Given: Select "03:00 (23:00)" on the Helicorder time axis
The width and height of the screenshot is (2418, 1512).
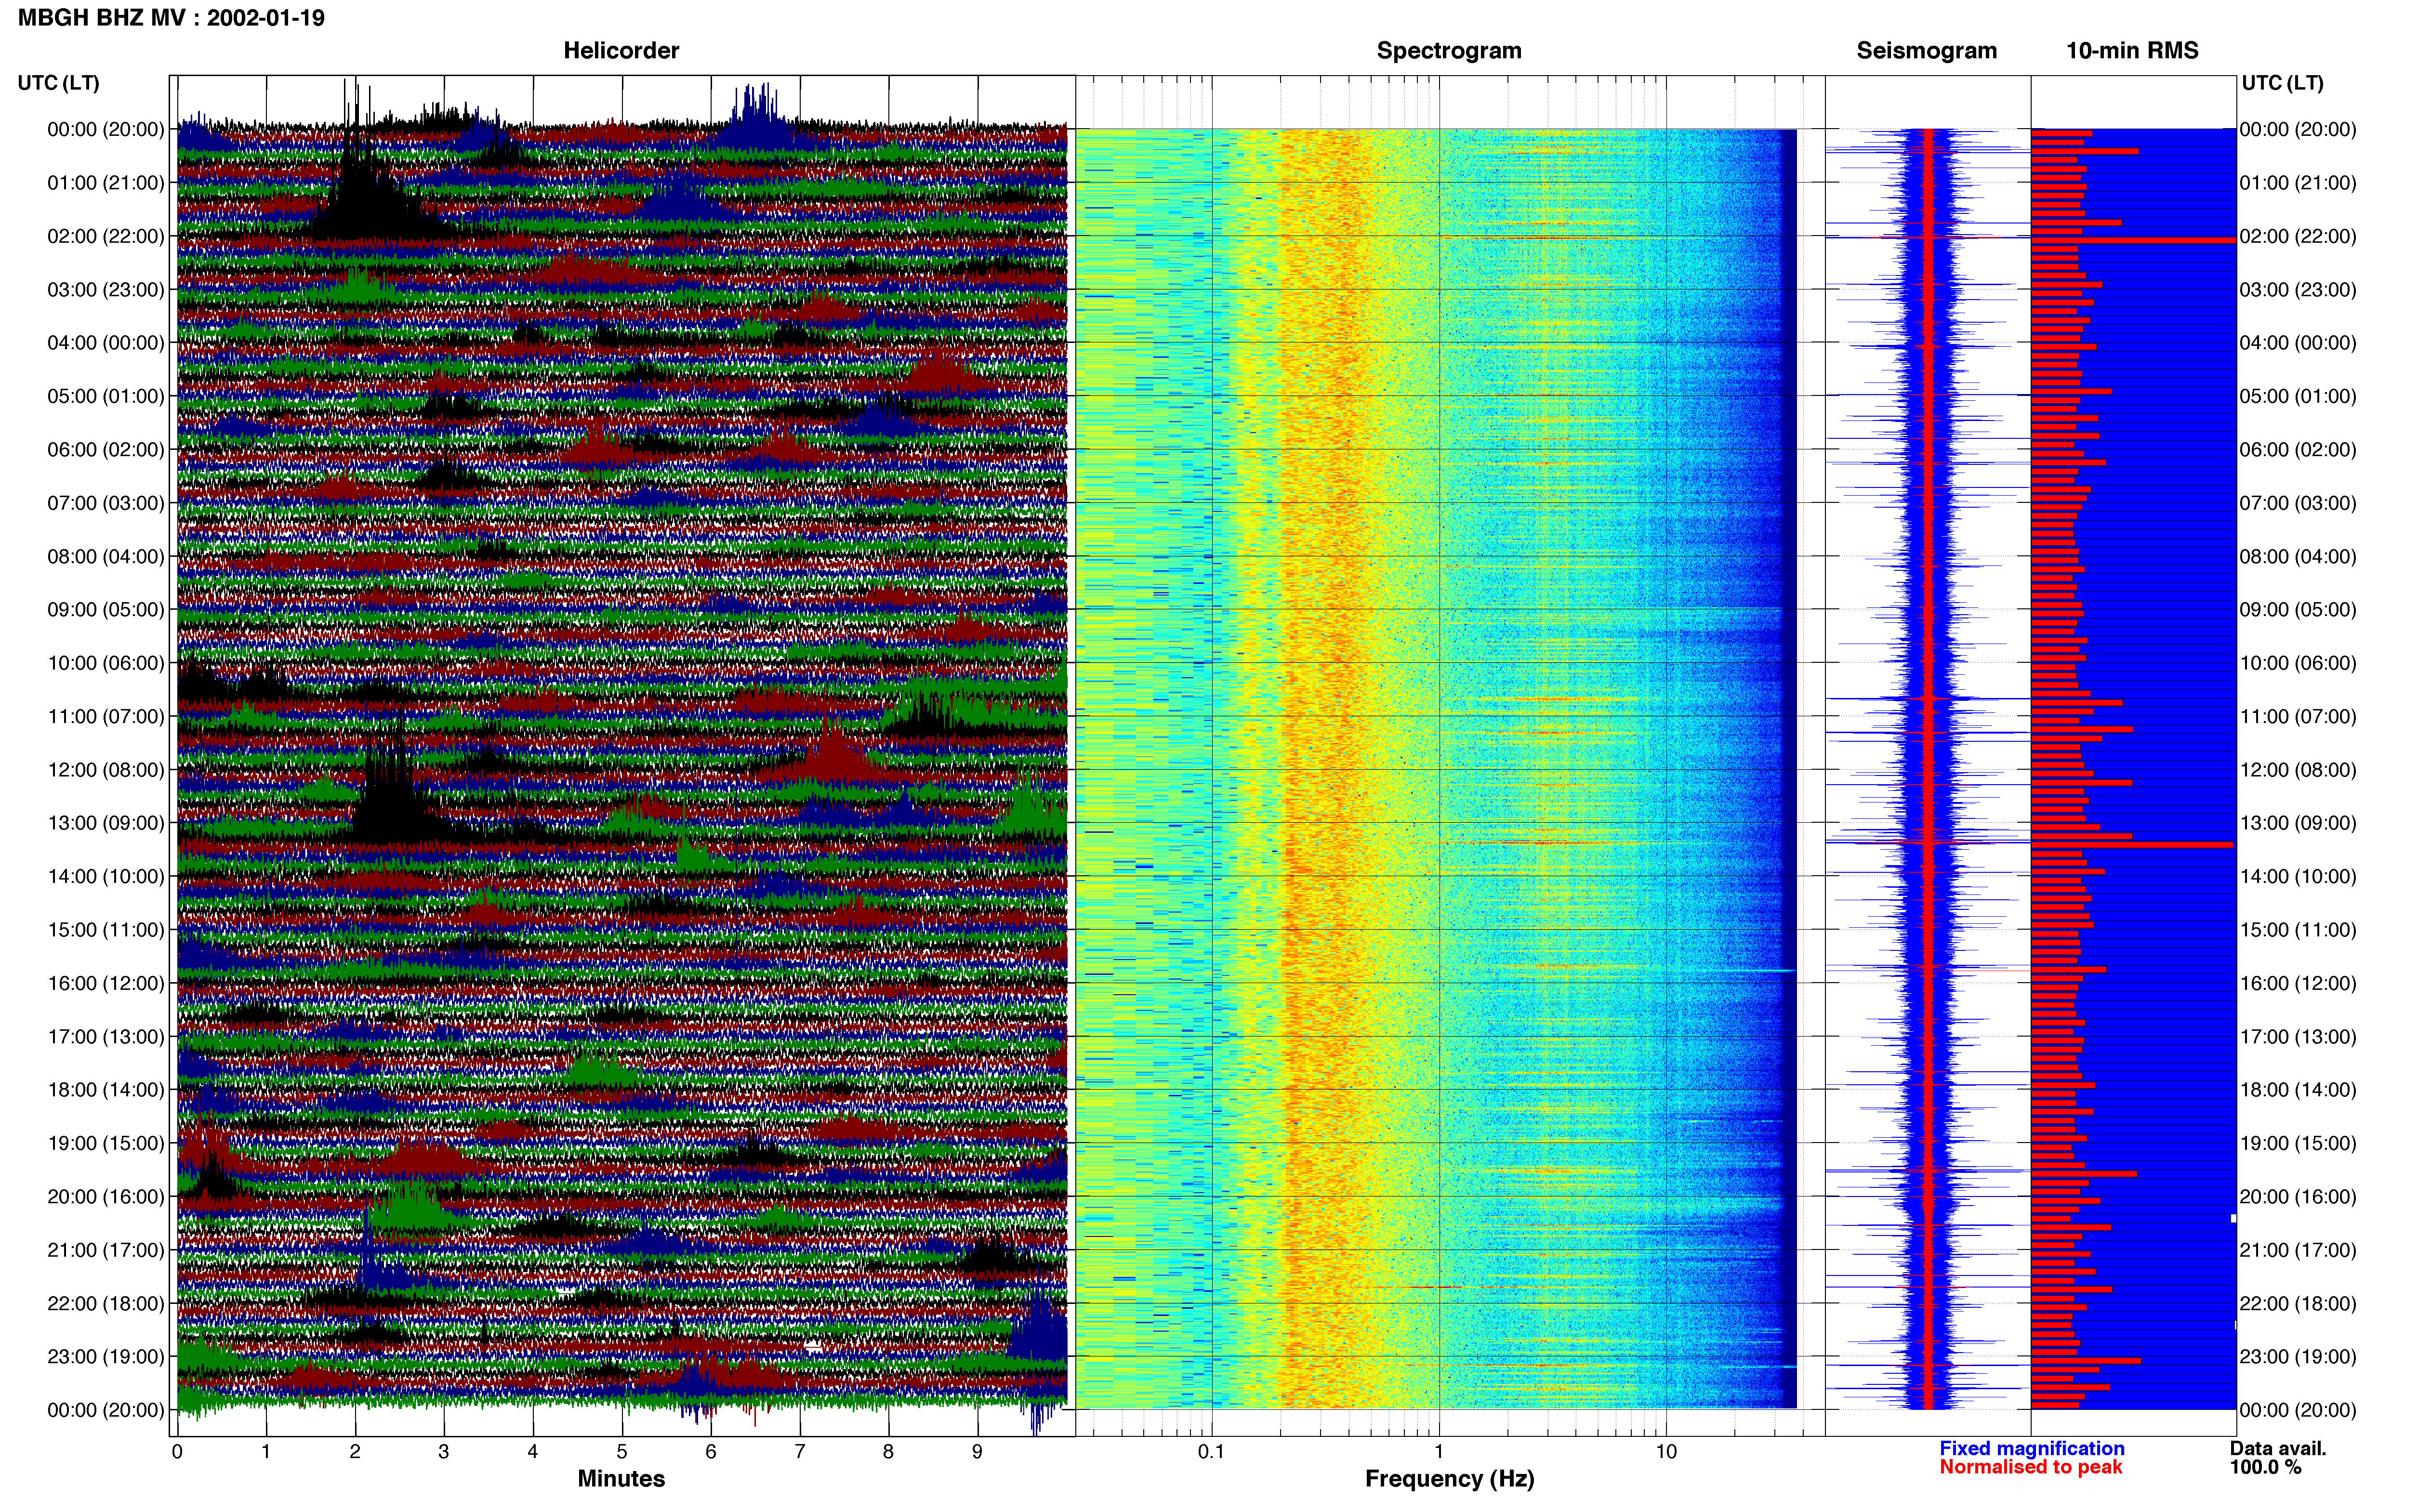Looking at the screenshot, I should point(106,290).
